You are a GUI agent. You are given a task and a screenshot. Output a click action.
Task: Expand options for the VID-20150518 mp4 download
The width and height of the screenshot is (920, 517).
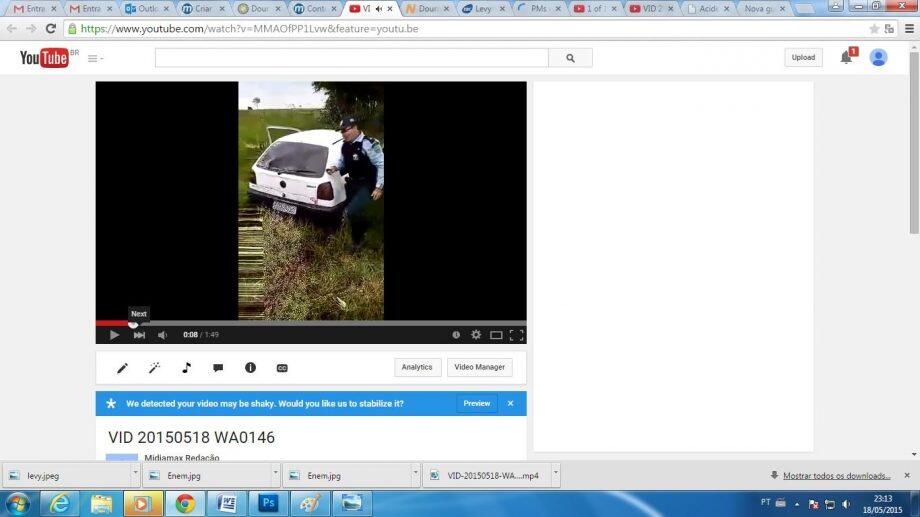point(555,475)
